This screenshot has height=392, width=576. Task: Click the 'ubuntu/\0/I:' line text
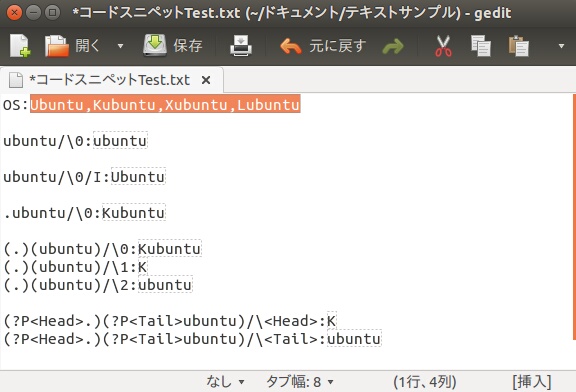tap(57, 177)
